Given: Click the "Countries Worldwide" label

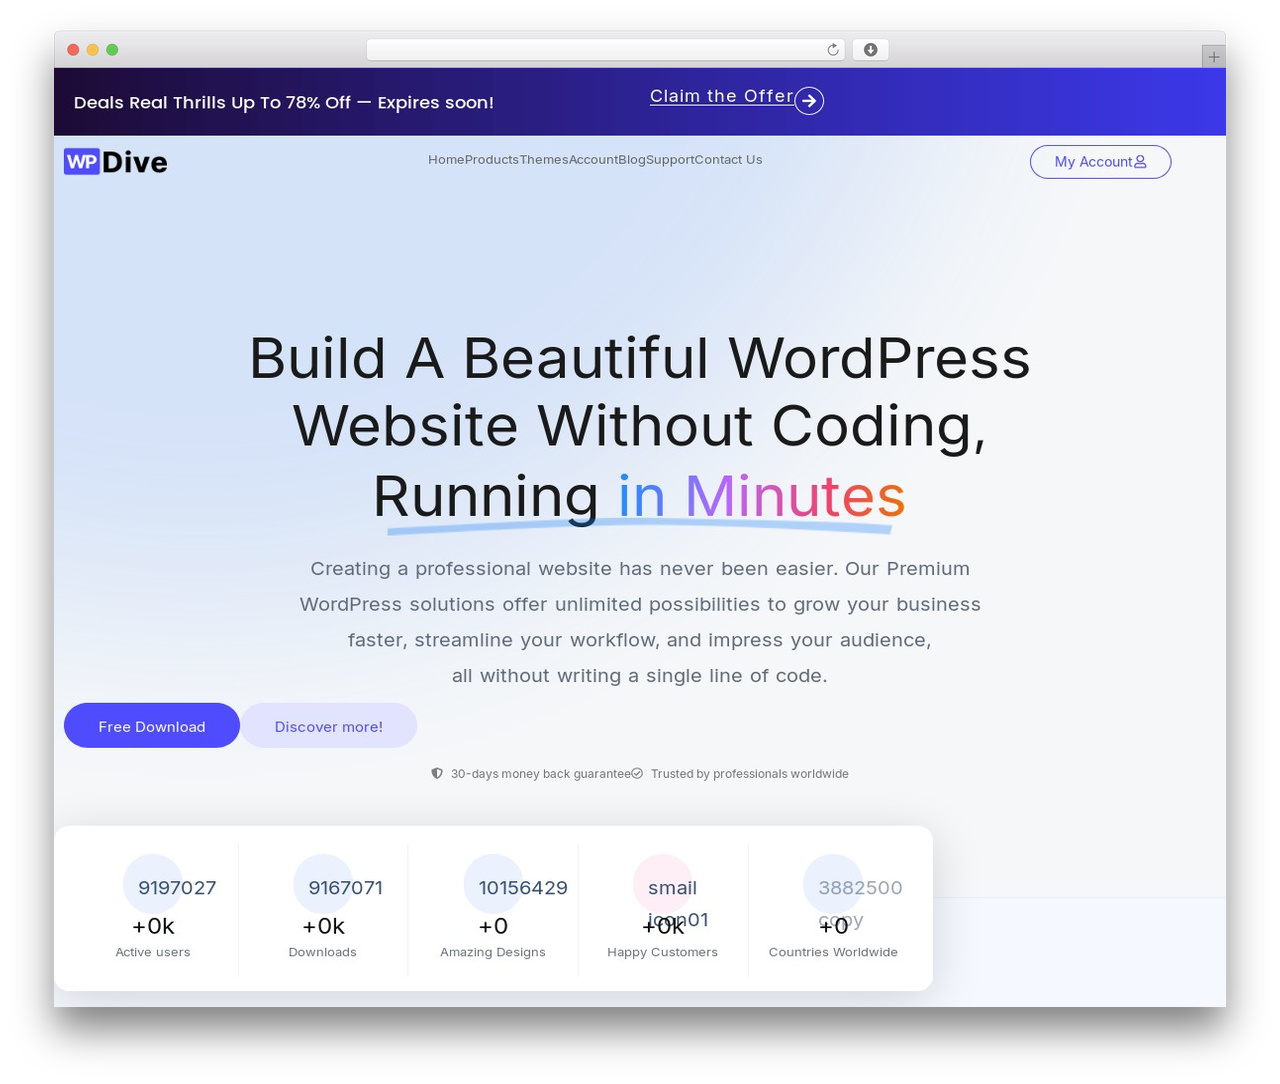Looking at the screenshot, I should tap(833, 953).
